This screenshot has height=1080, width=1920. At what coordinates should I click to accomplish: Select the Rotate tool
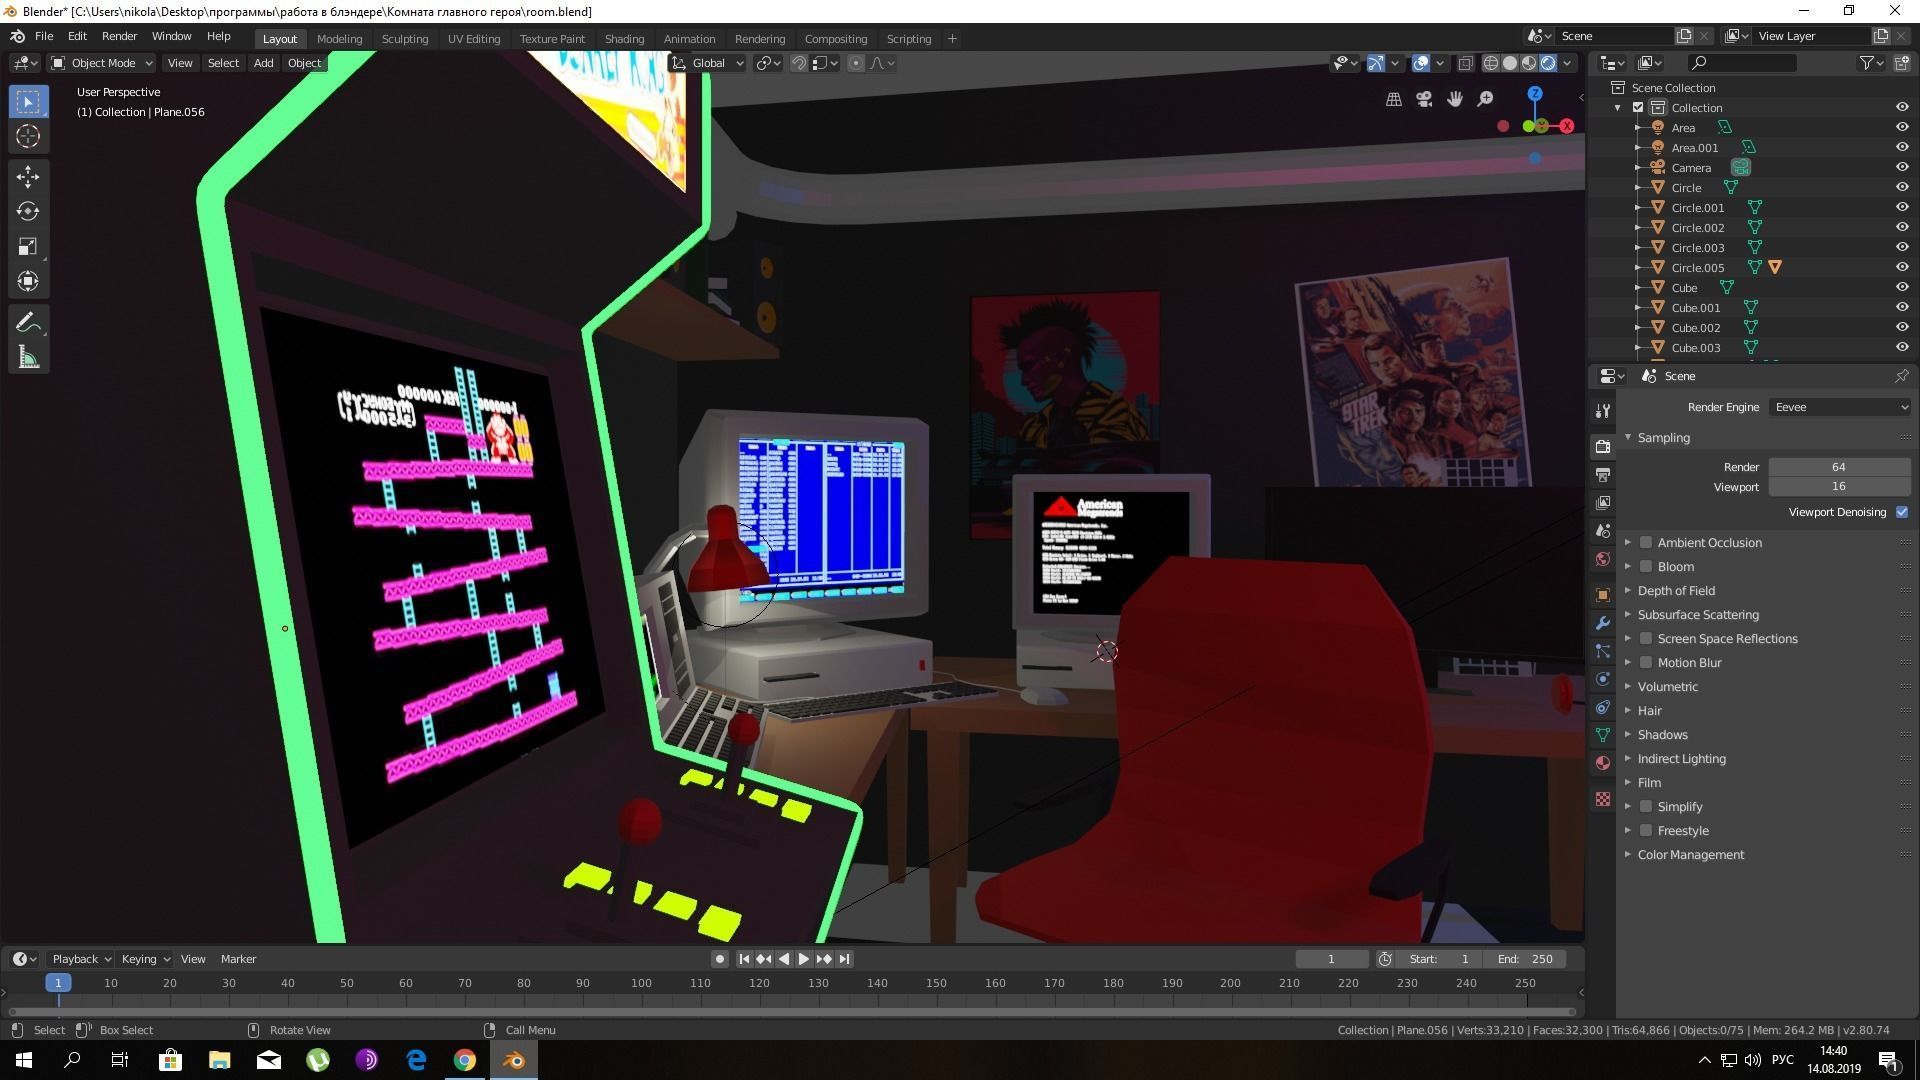point(28,211)
